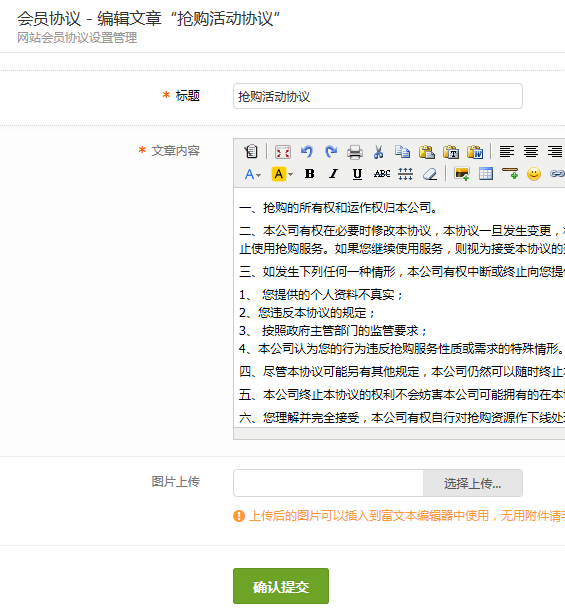Toggle italic formatting
The image size is (565, 609).
(334, 174)
